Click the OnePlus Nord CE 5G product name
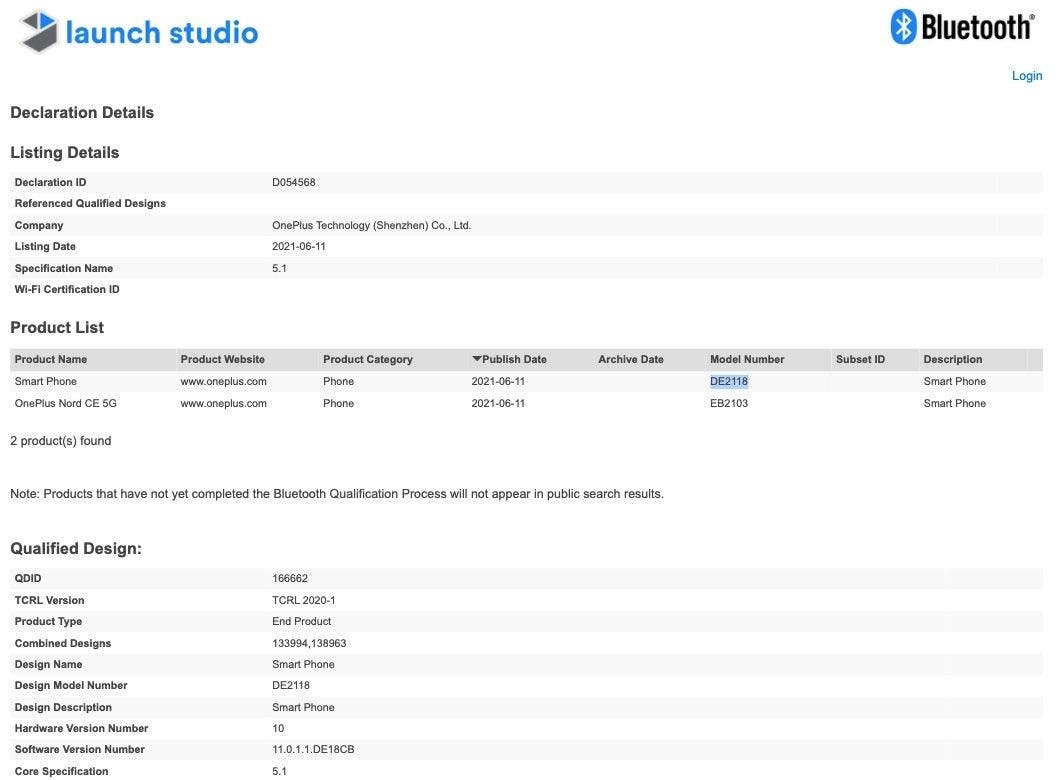 [x=66, y=403]
